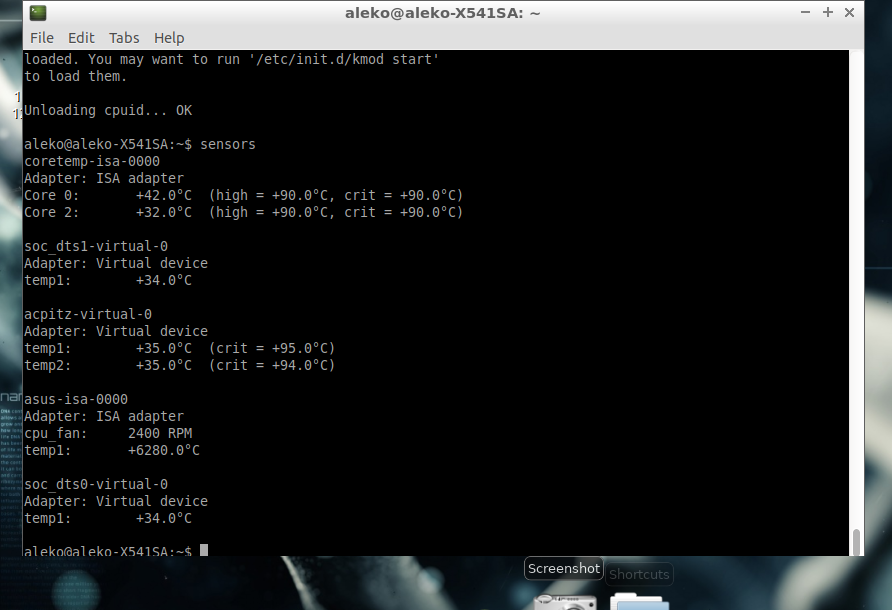Minimize the terminal window

805,12
